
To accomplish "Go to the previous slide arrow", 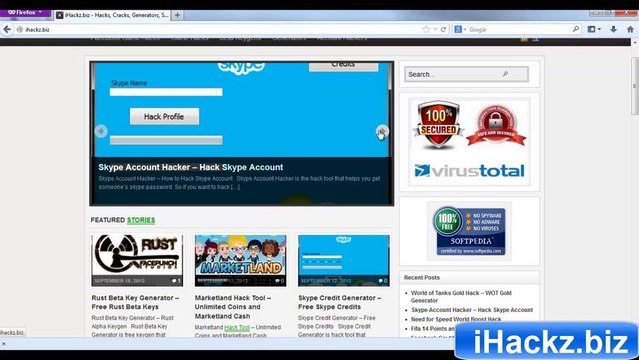I will click(x=101, y=131).
